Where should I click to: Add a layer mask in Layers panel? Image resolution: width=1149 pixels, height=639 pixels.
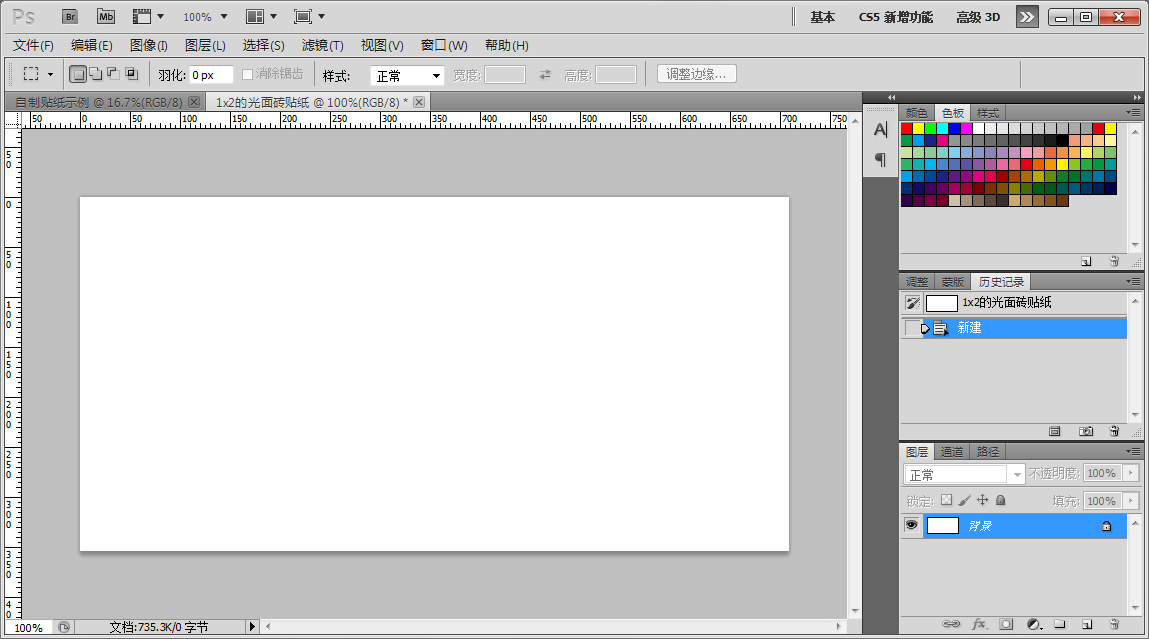(x=1006, y=624)
